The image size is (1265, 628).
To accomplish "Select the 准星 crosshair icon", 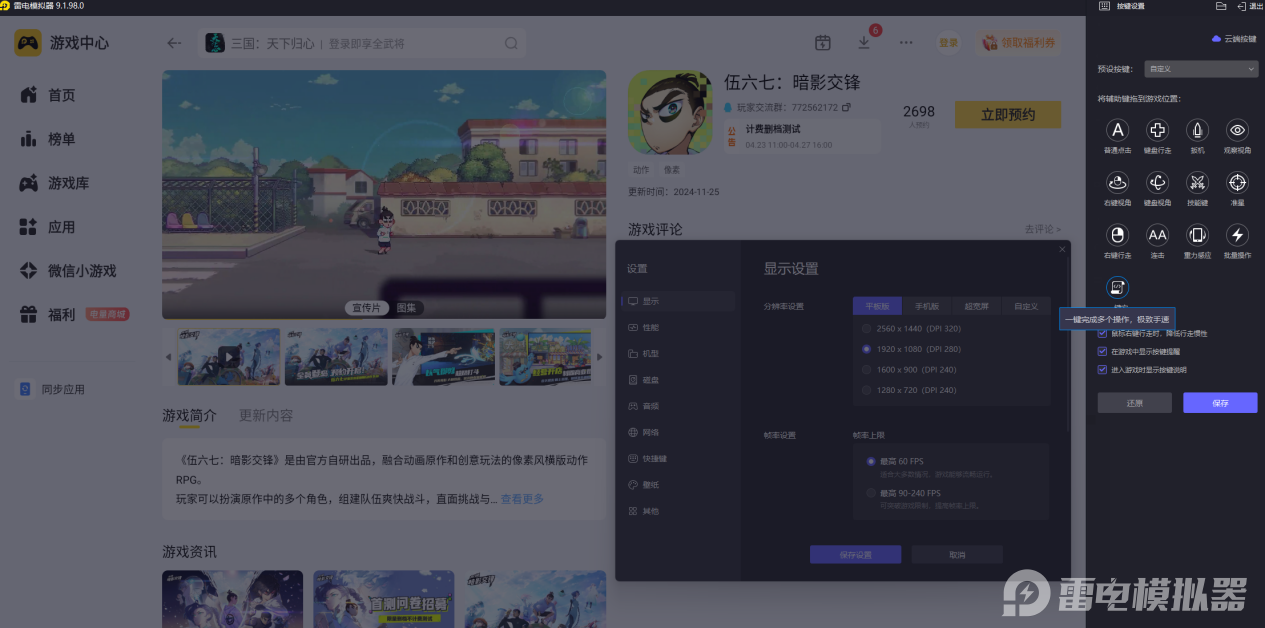I will click(x=1238, y=182).
